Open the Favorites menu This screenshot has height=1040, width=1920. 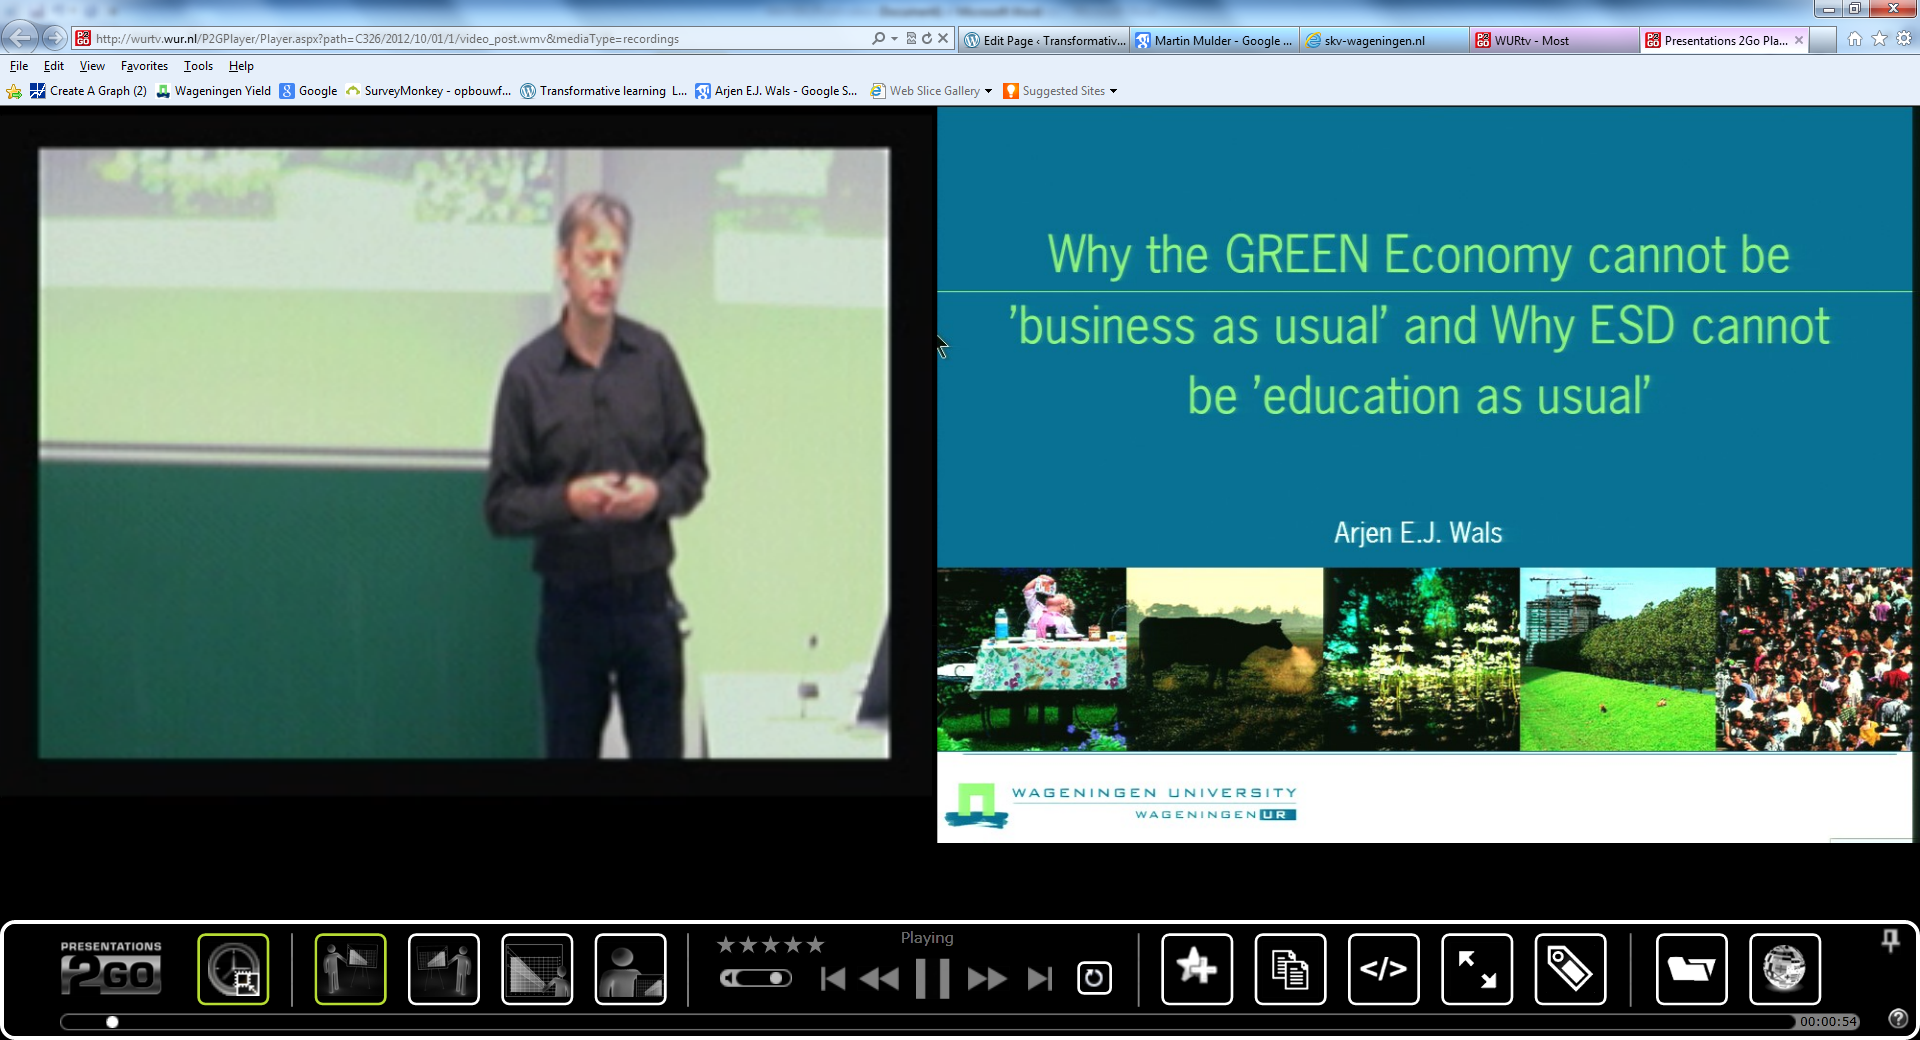pos(144,66)
